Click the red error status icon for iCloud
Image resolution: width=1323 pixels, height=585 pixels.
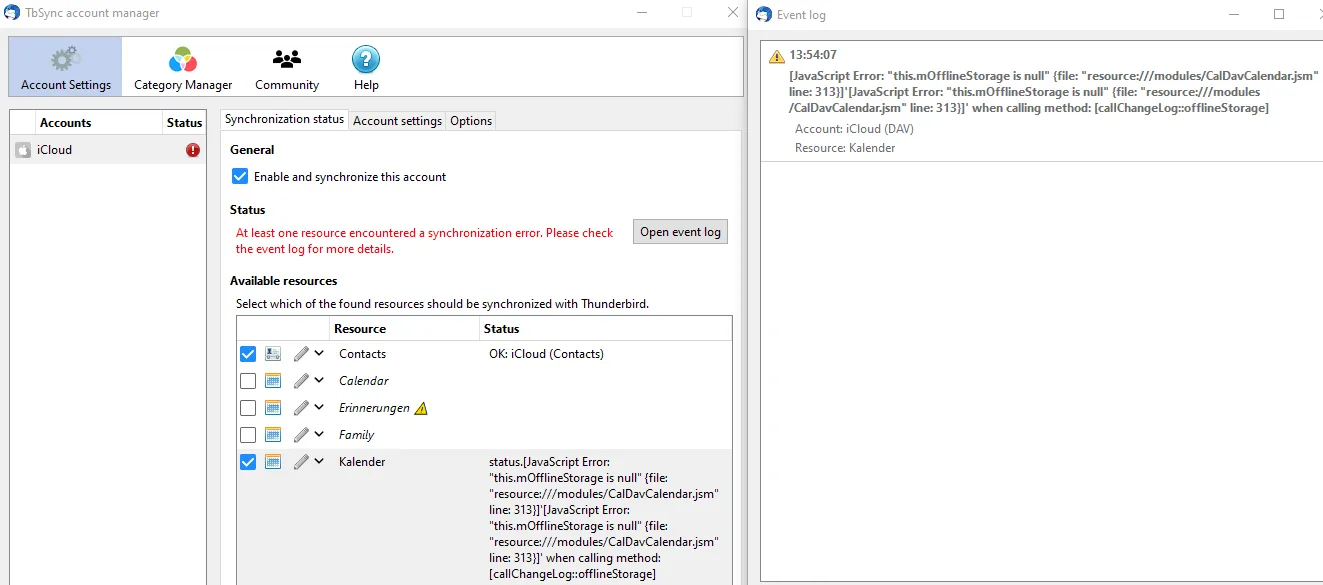(193, 150)
